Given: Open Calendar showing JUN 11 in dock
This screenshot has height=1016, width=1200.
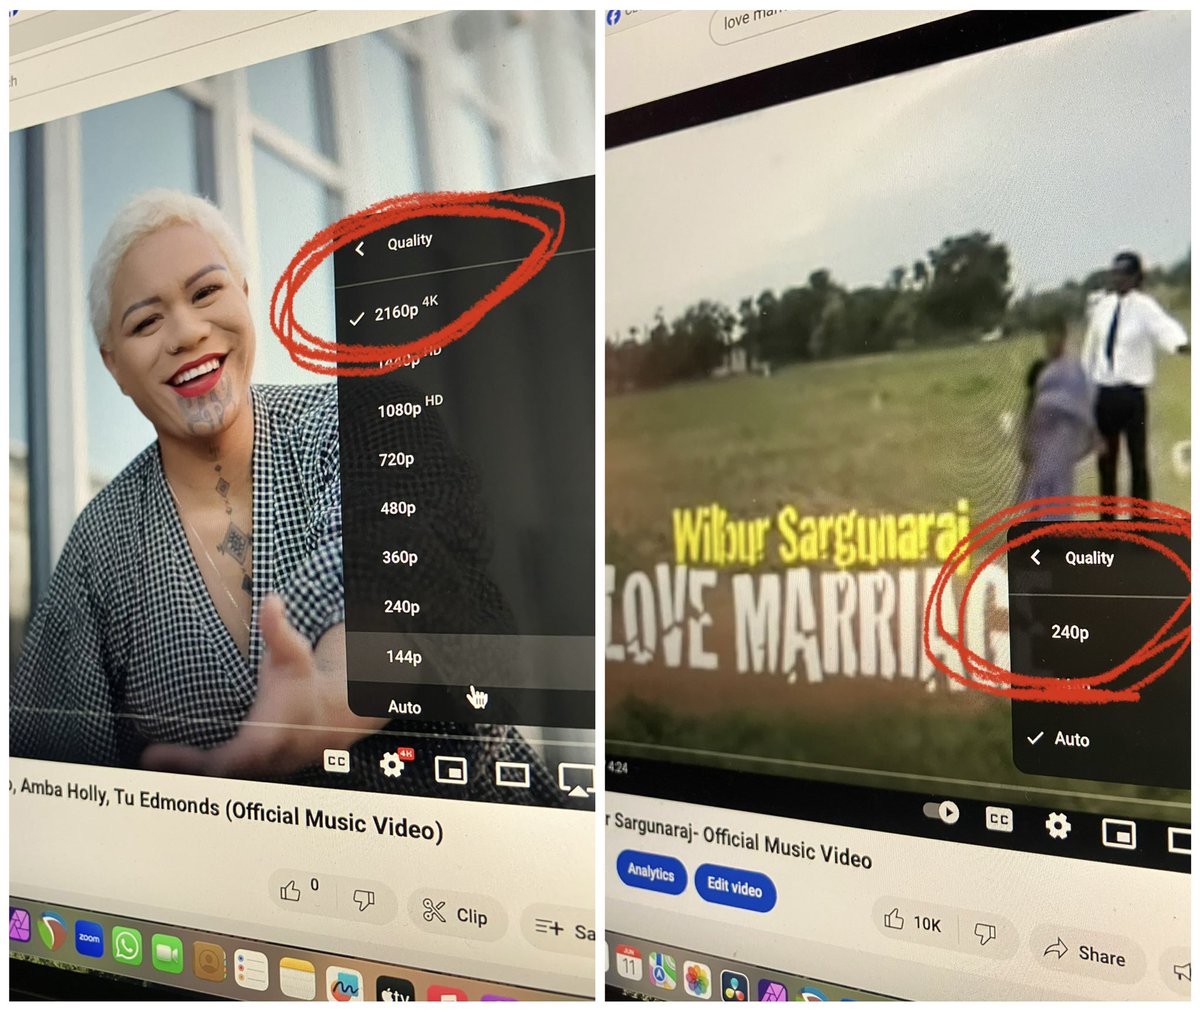Looking at the screenshot, I should click(x=628, y=962).
